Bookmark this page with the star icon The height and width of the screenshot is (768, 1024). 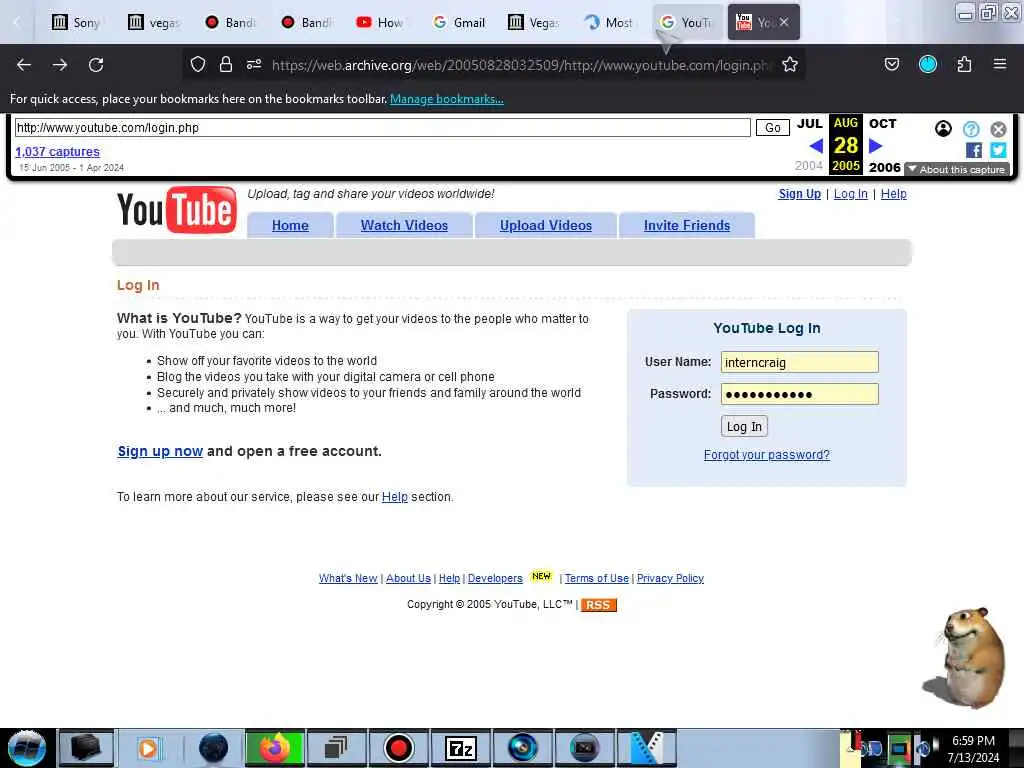[790, 64]
